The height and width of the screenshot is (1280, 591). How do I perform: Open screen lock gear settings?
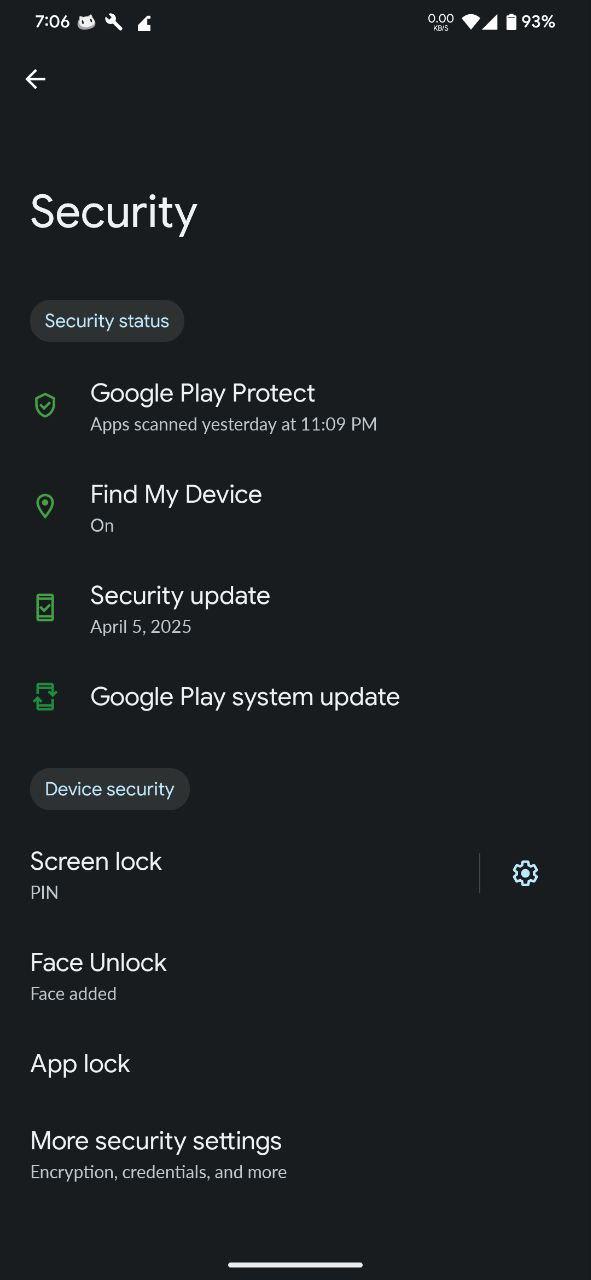525,873
